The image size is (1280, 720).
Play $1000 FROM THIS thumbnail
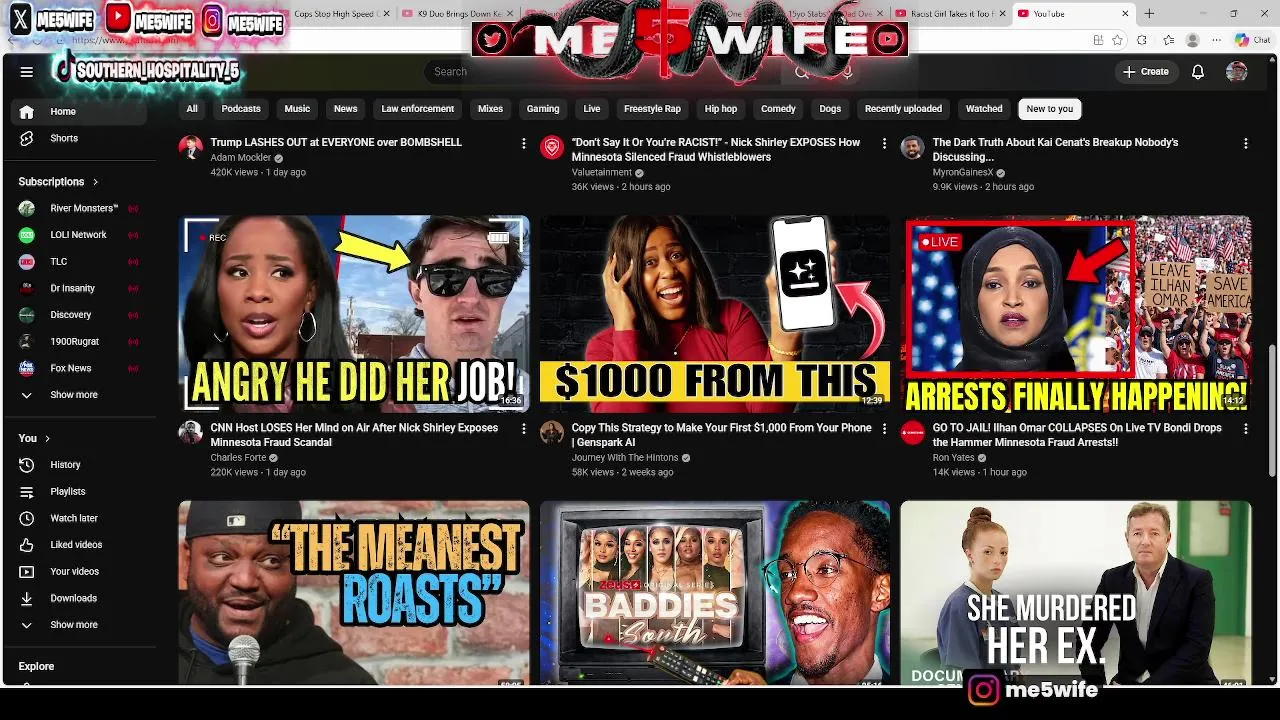(x=715, y=314)
